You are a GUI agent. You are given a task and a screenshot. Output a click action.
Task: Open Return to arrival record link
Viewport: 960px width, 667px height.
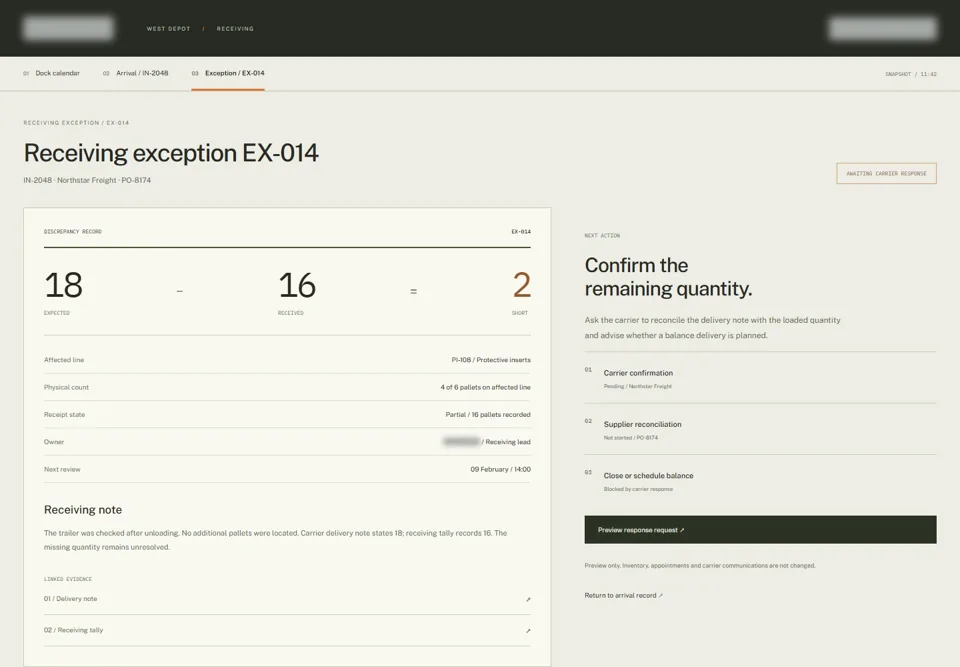[623, 595]
